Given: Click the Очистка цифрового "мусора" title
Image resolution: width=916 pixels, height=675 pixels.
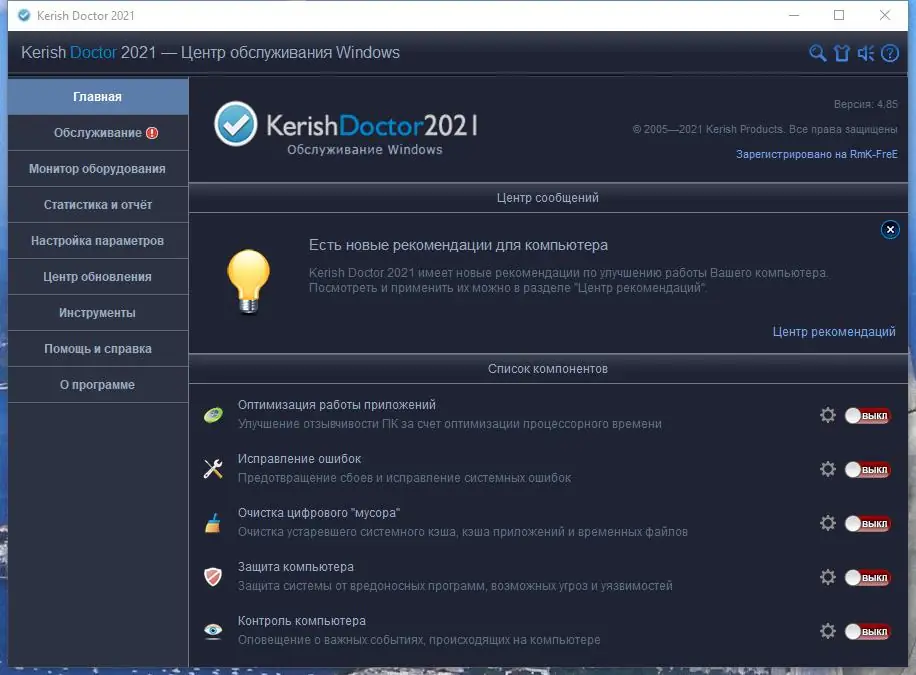Looking at the screenshot, I should [x=318, y=513].
